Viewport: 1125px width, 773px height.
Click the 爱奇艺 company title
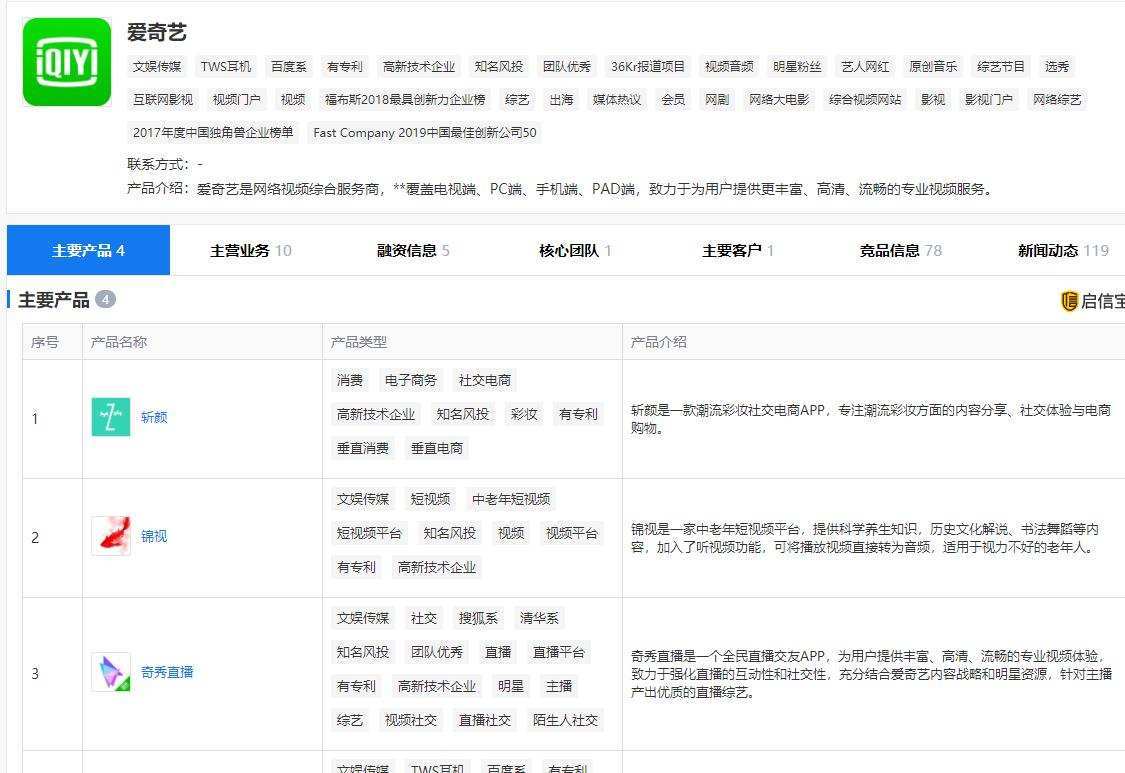point(156,32)
